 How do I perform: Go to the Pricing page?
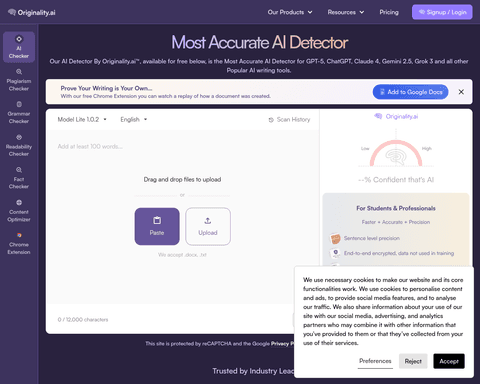point(389,12)
